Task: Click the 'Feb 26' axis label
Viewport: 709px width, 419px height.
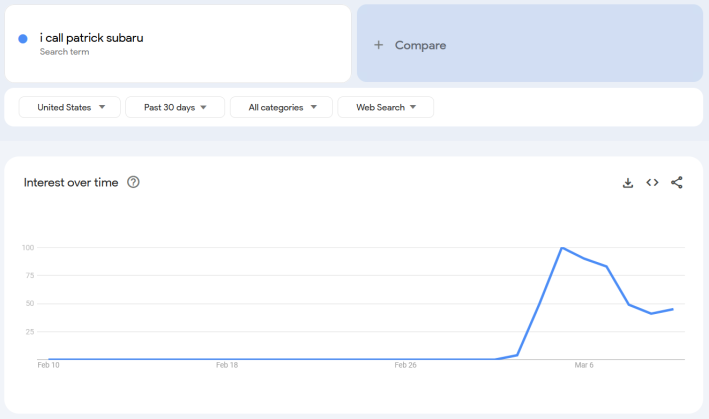Action: pyautogui.click(x=406, y=365)
